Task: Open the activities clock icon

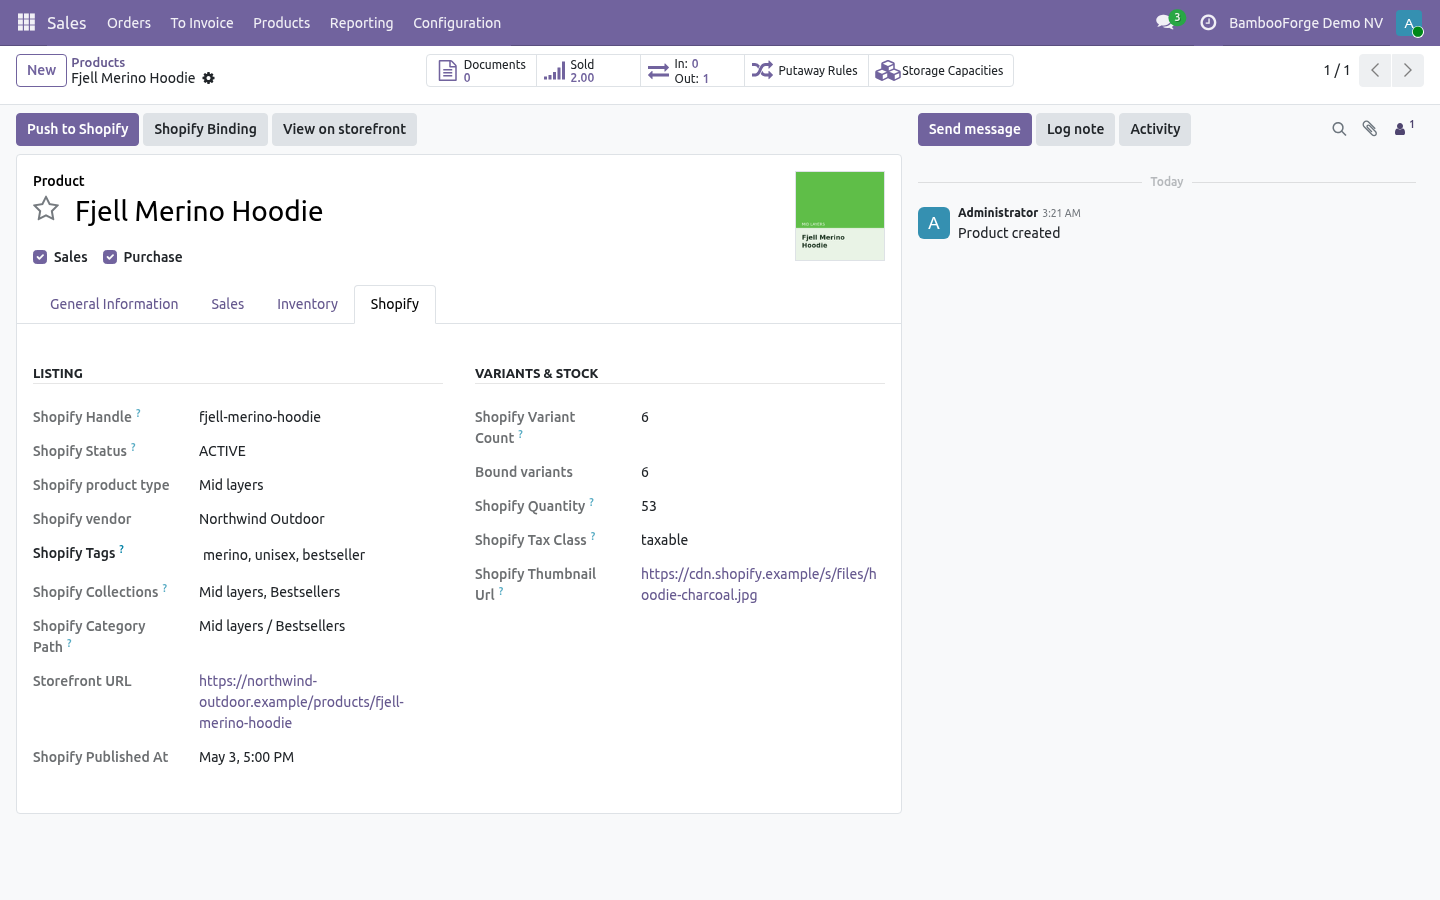Action: [x=1208, y=22]
